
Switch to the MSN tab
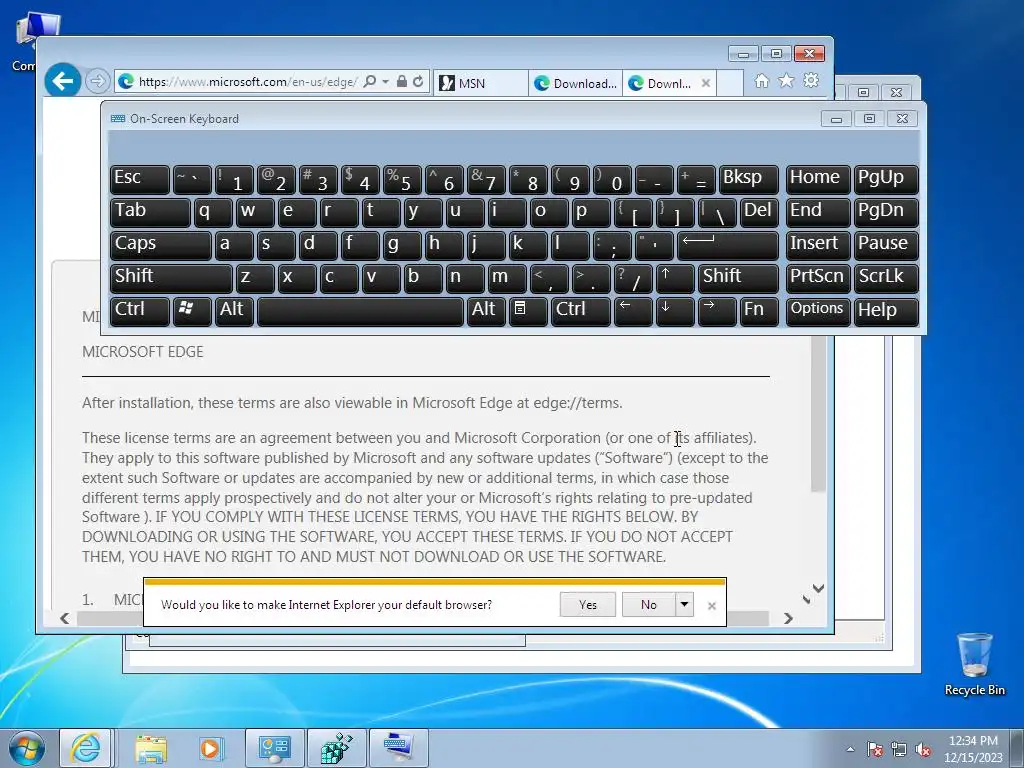(x=480, y=83)
